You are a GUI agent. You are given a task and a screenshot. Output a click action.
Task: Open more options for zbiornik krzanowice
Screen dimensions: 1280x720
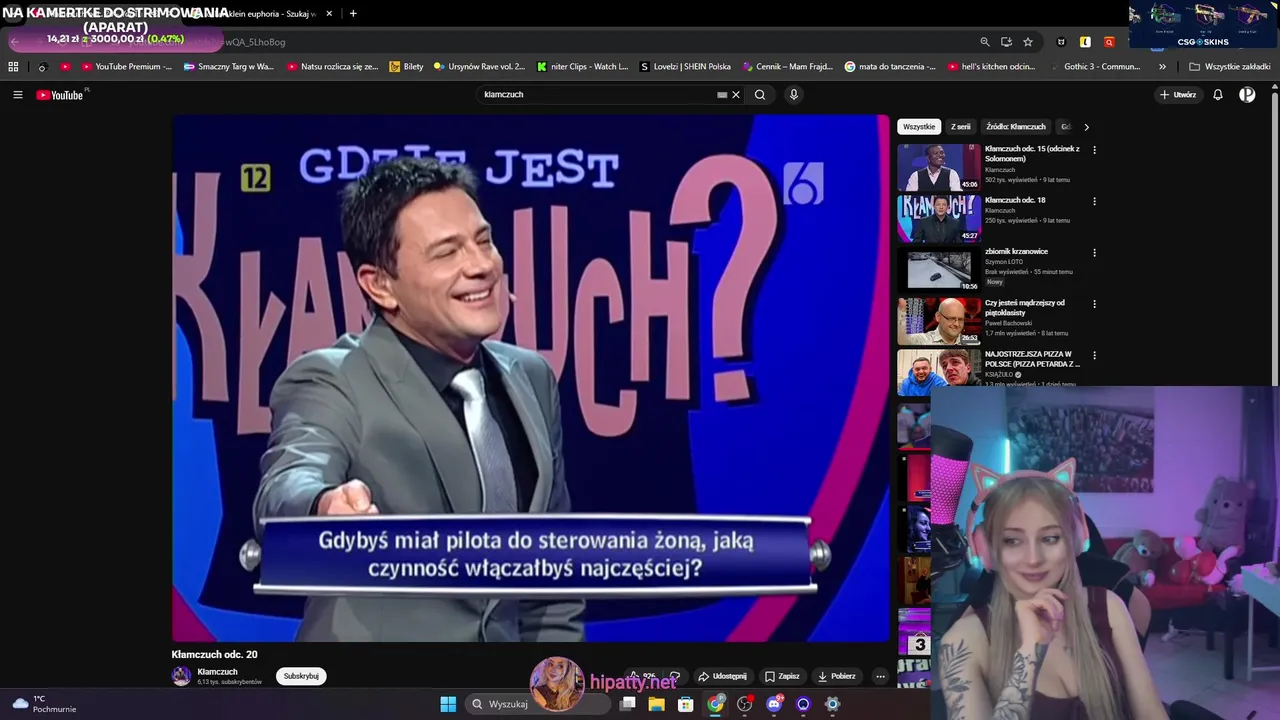coord(1094,253)
